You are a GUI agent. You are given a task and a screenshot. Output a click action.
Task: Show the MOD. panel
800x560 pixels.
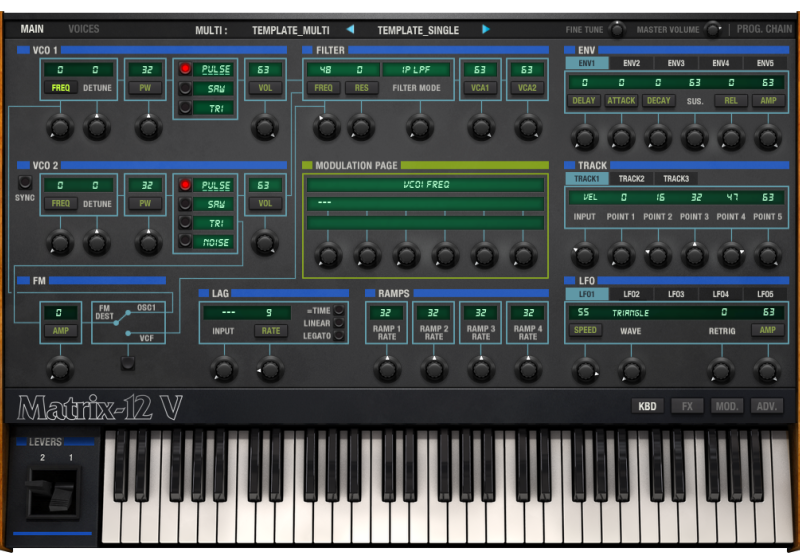tap(726, 406)
